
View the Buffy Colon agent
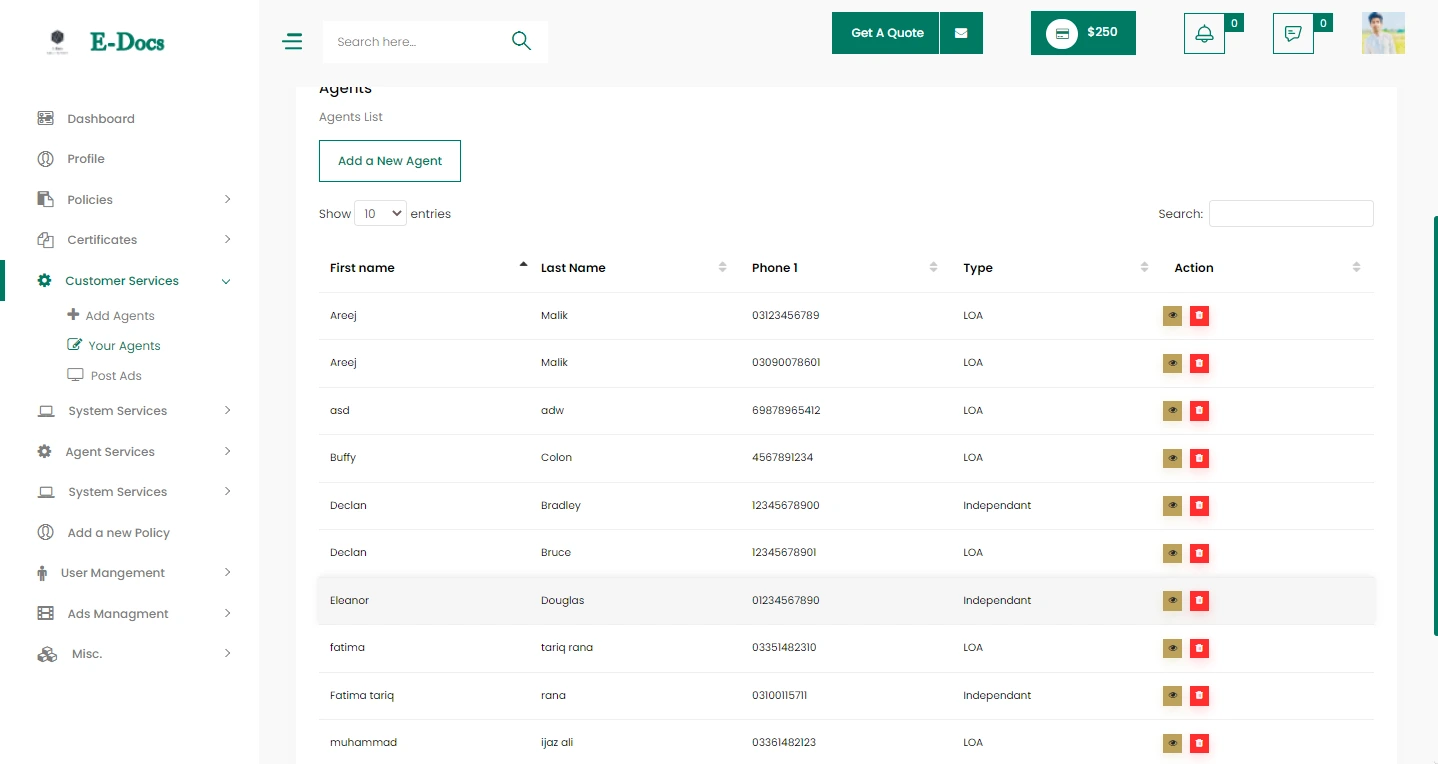(1172, 458)
